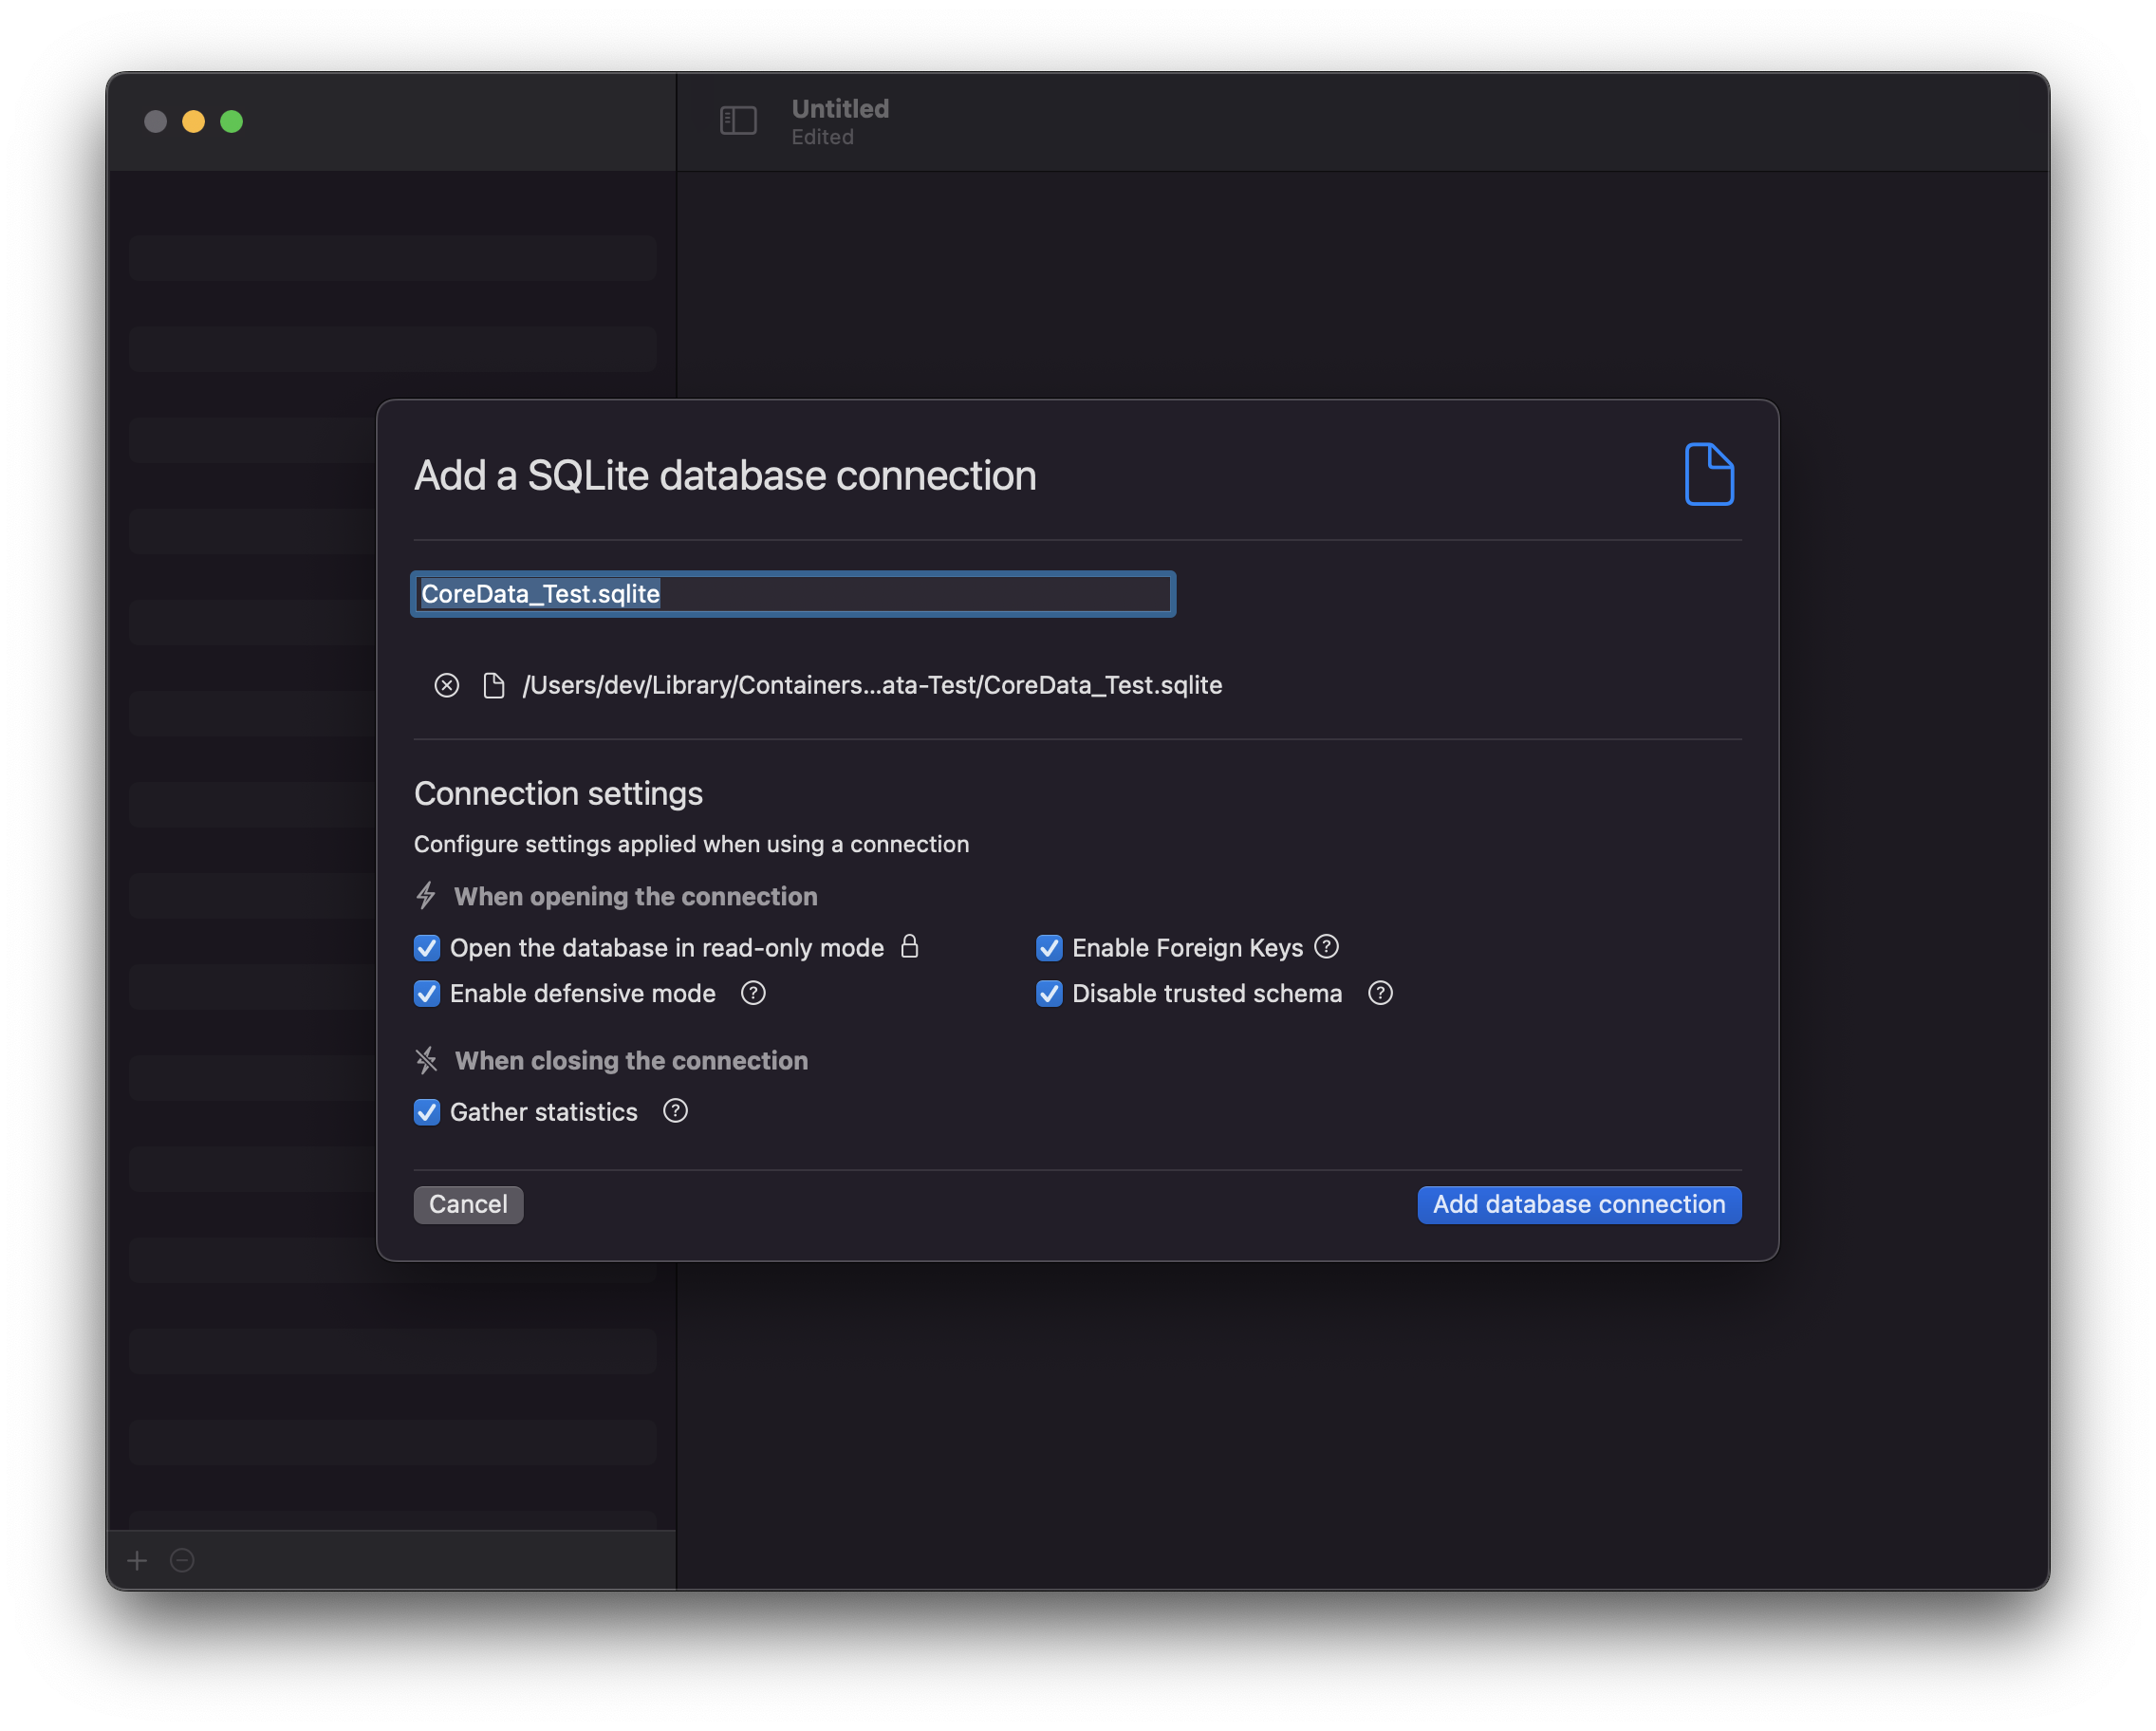Click When opening the connection label
The width and height of the screenshot is (2156, 1731).
(x=636, y=896)
